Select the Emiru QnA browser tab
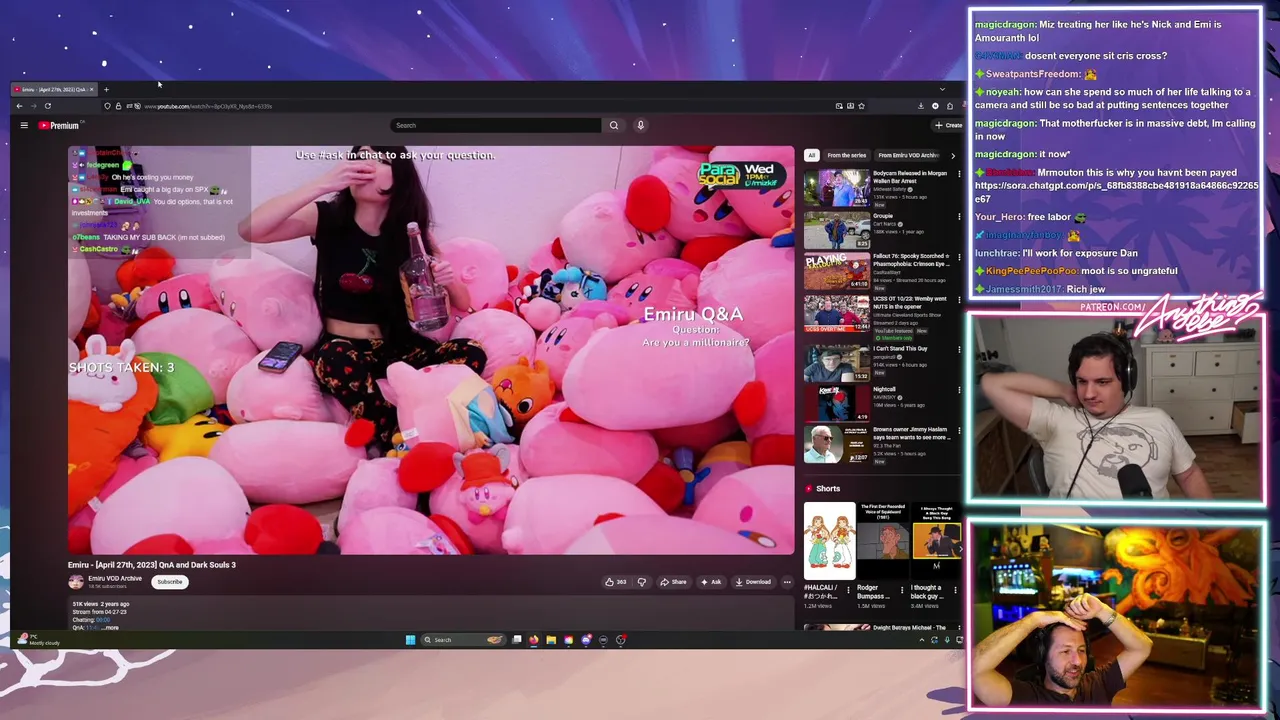This screenshot has width=1280, height=720. coord(54,89)
